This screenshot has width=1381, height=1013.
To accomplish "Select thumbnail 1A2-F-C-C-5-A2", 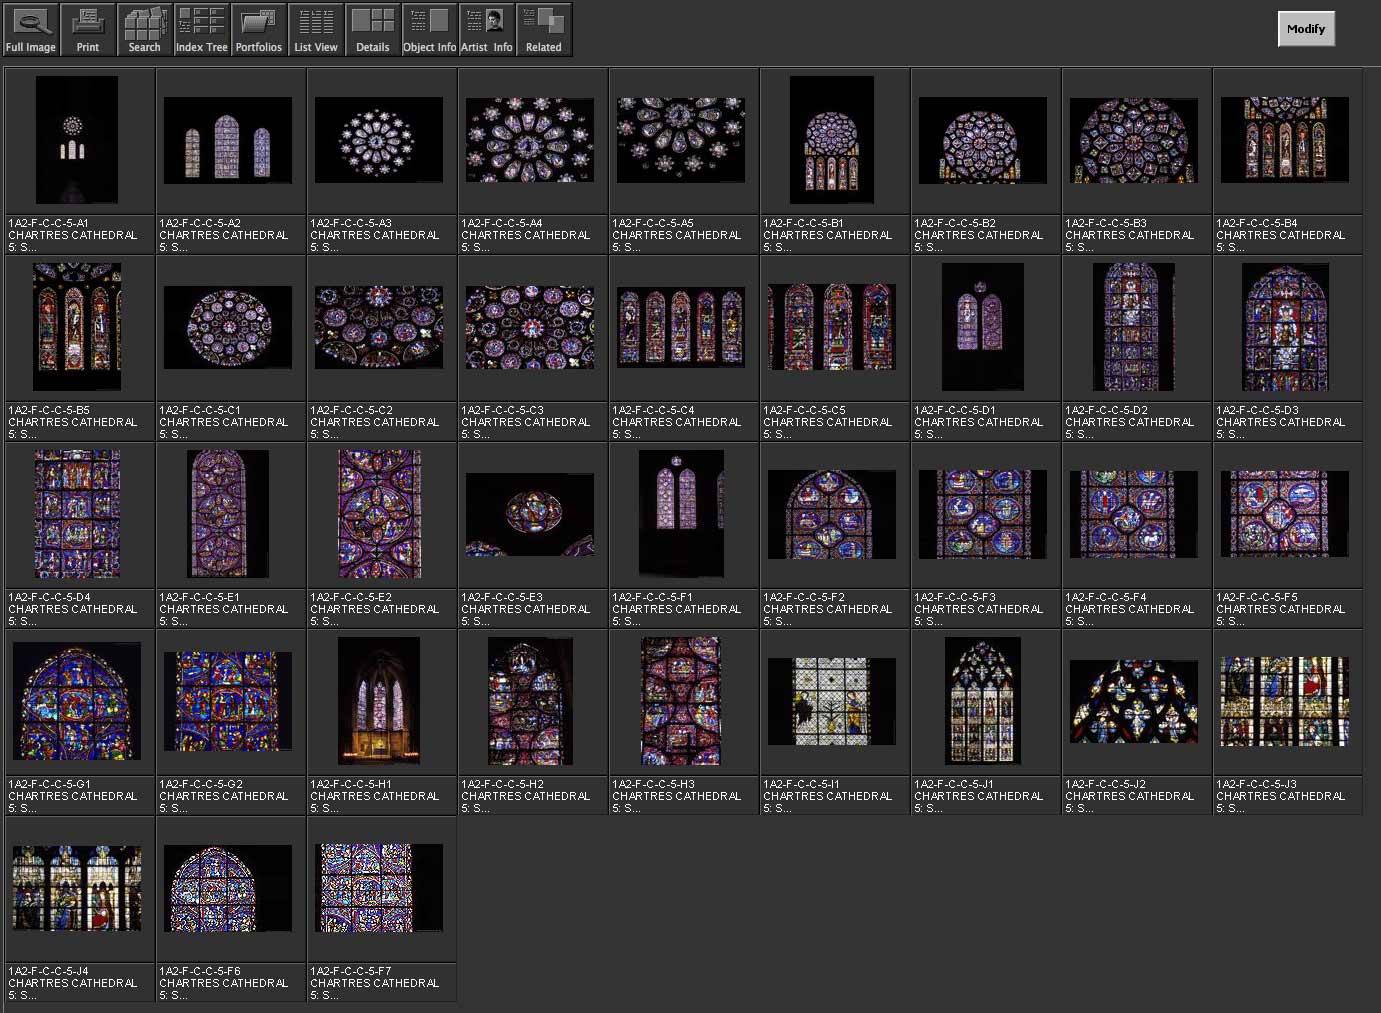I will pyautogui.click(x=228, y=140).
